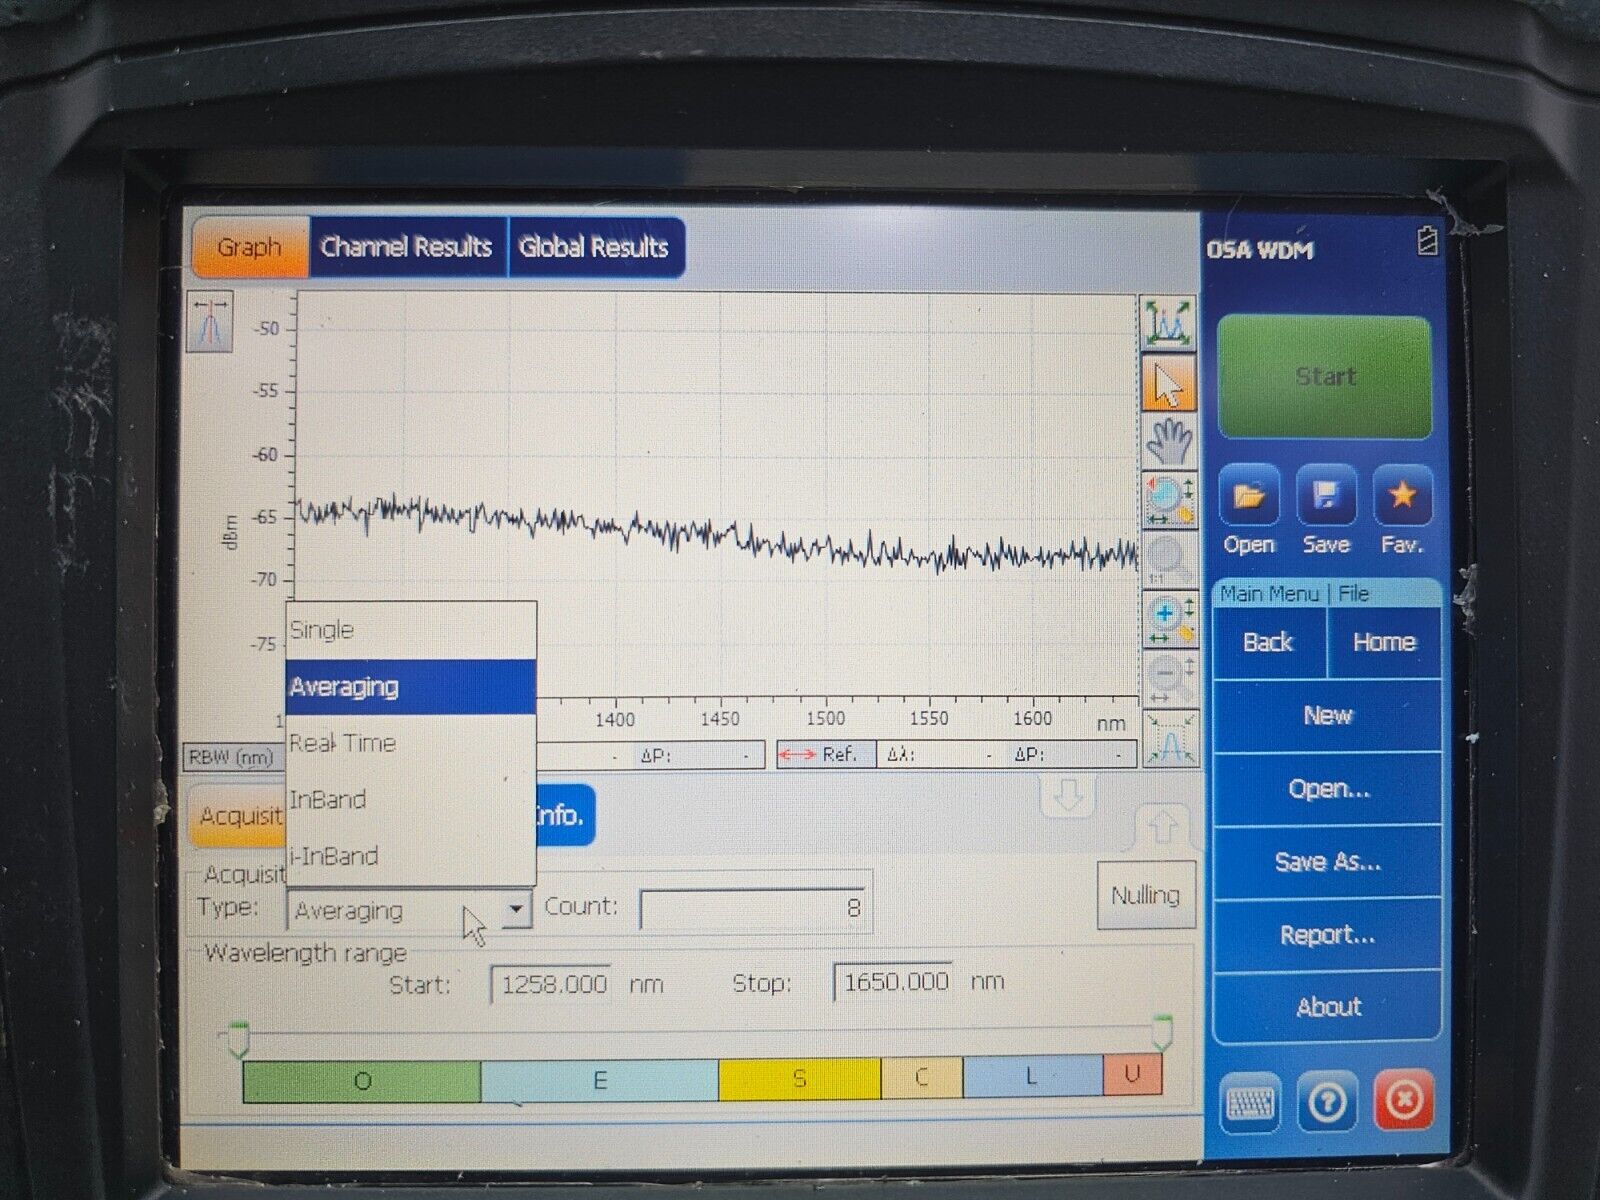Open the Report... menu entry
Viewport: 1600px width, 1200px height.
coord(1327,934)
